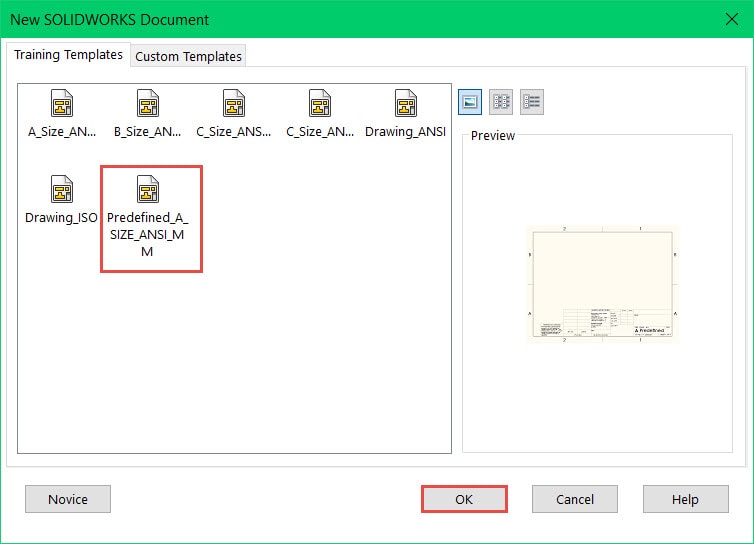Select the Predefined_A_SIZE_ANSI_MM template icon
The width and height of the screenshot is (754, 544).
(x=148, y=190)
